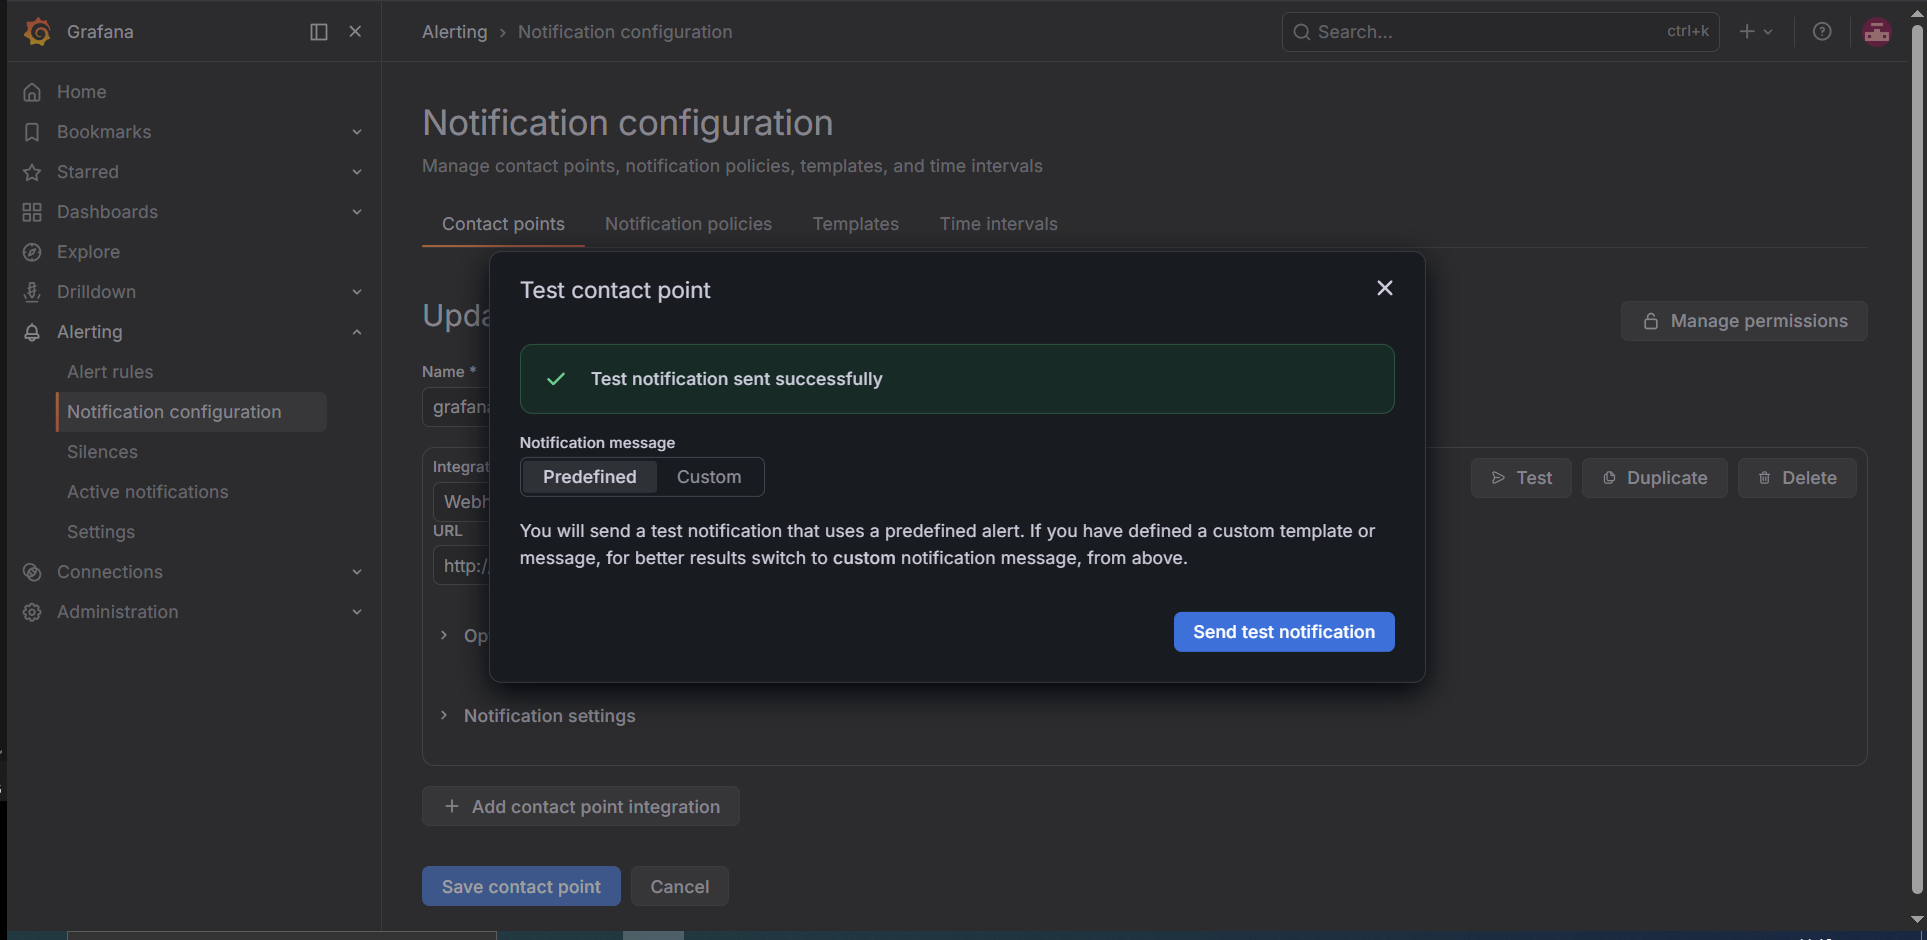This screenshot has height=940, width=1927.
Task: Expand the Starred section chevron
Action: tap(357, 172)
